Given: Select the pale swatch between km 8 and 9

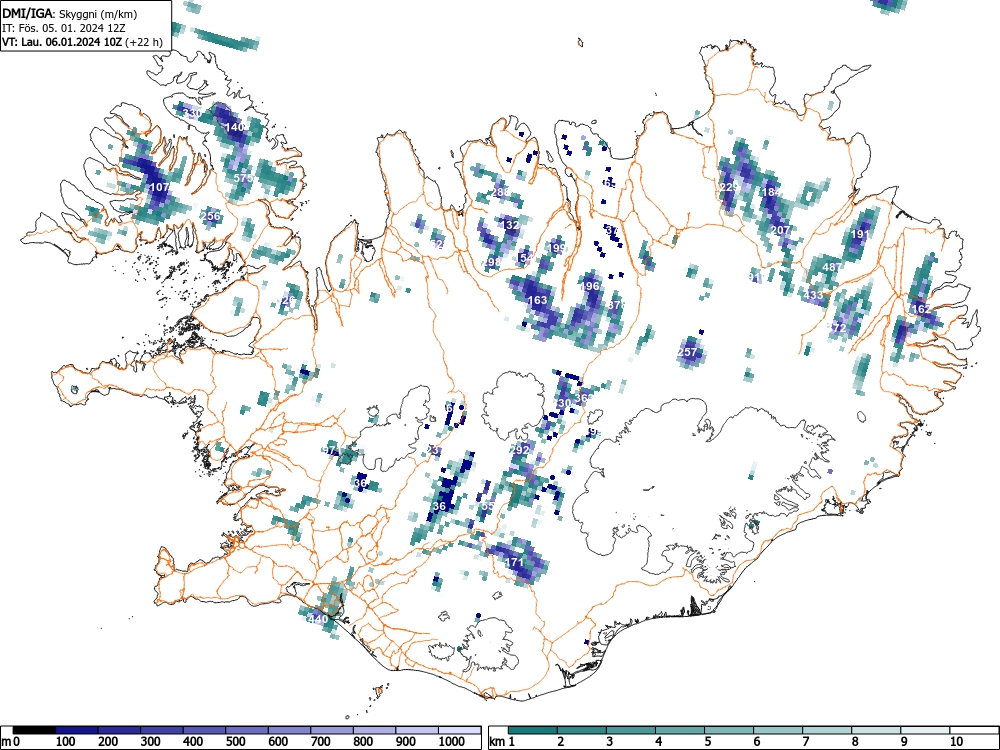Looking at the screenshot, I should [x=876, y=730].
